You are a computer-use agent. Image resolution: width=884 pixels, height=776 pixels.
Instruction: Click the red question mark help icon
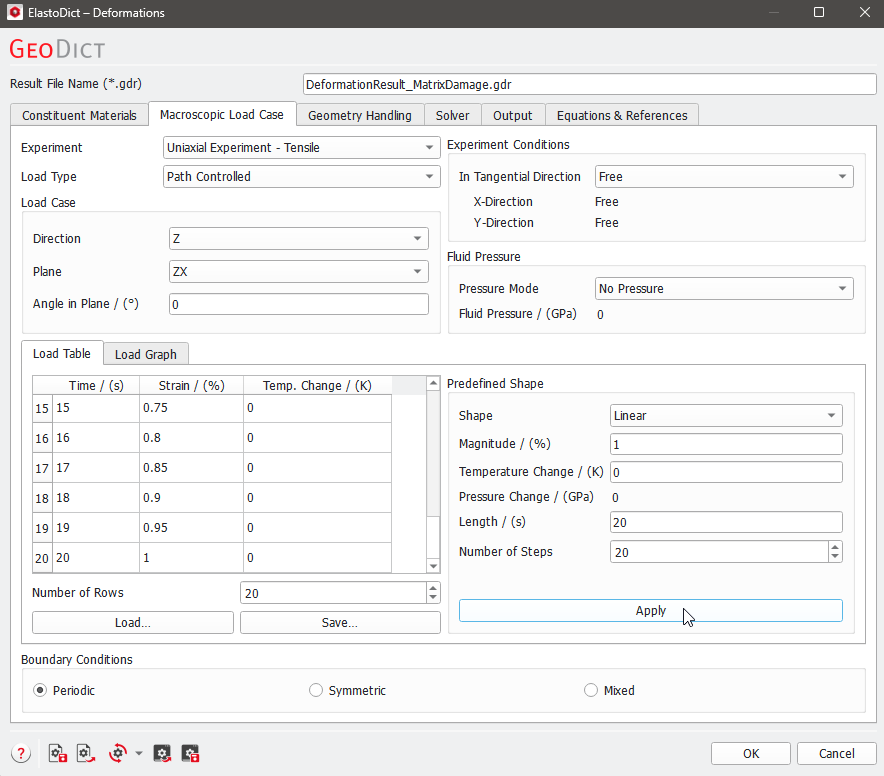coord(22,754)
